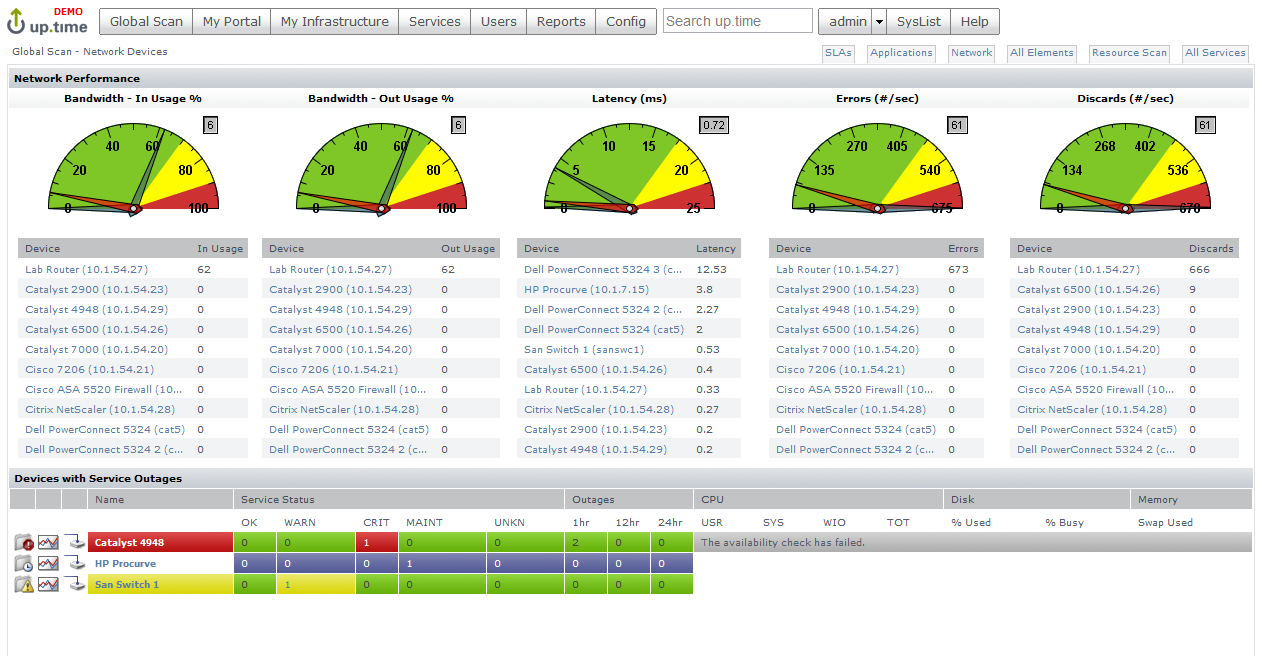The image size is (1262, 656).
Task: Open the admin dropdown arrow
Action: (878, 21)
